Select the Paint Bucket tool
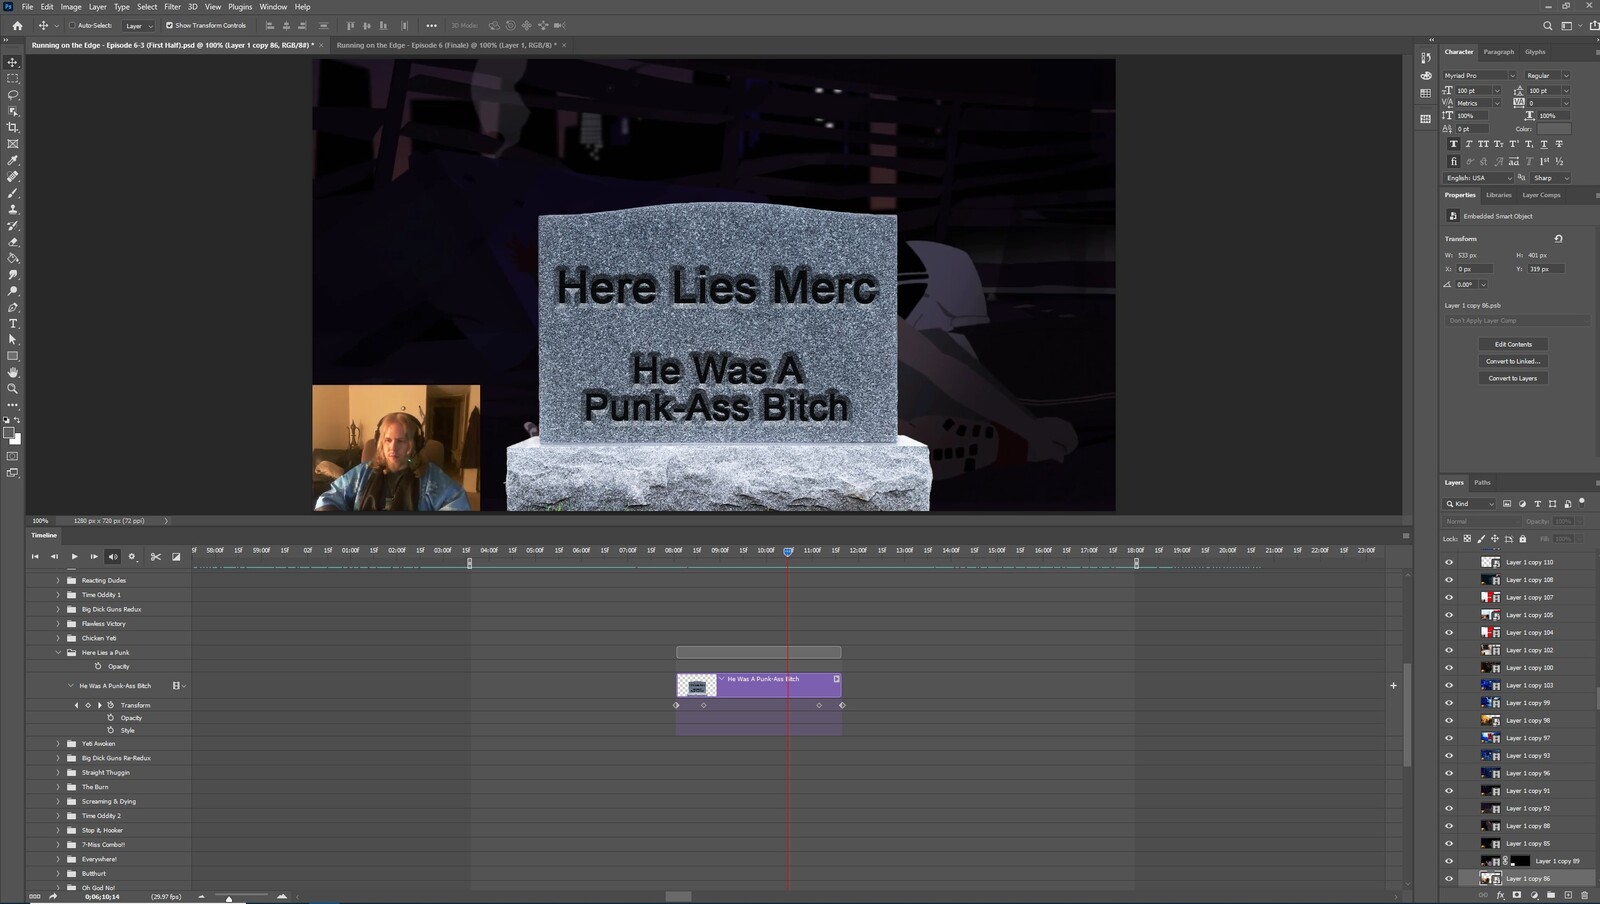The height and width of the screenshot is (904, 1600). [13, 258]
